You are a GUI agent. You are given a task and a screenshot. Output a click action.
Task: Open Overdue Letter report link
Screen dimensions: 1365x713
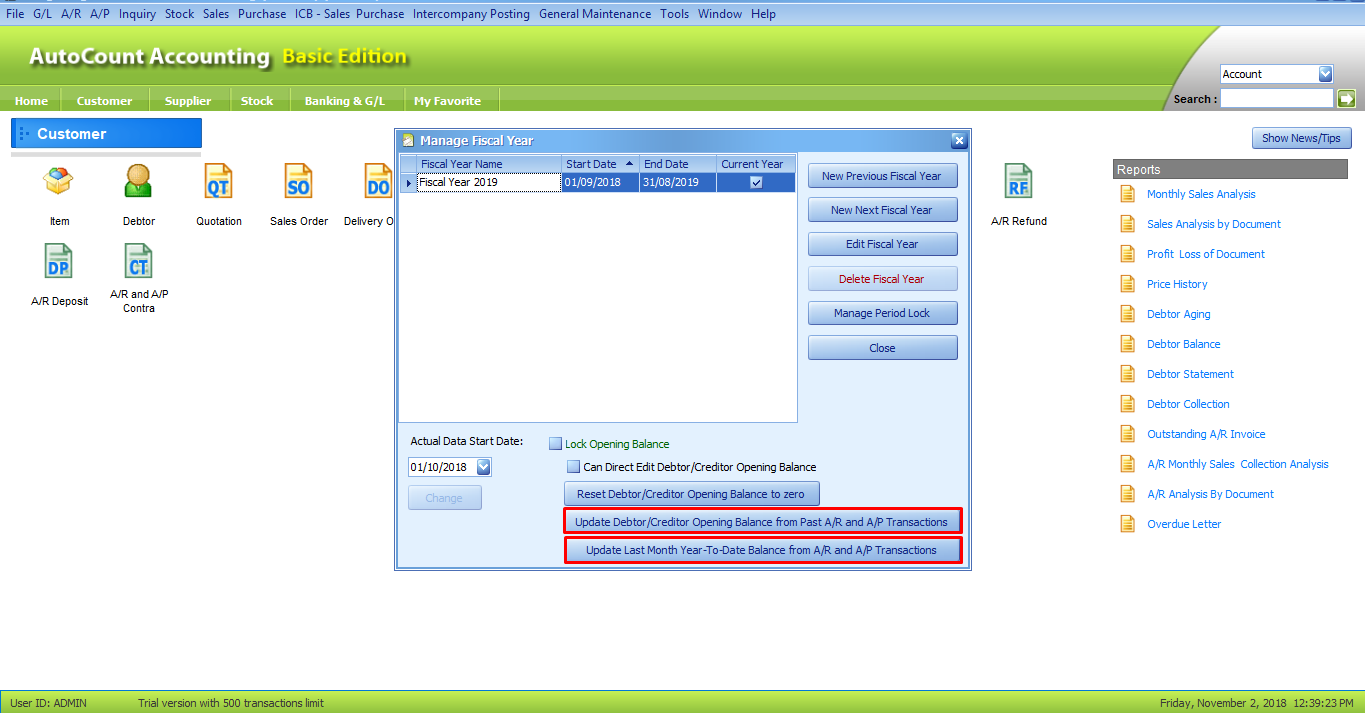point(1184,524)
